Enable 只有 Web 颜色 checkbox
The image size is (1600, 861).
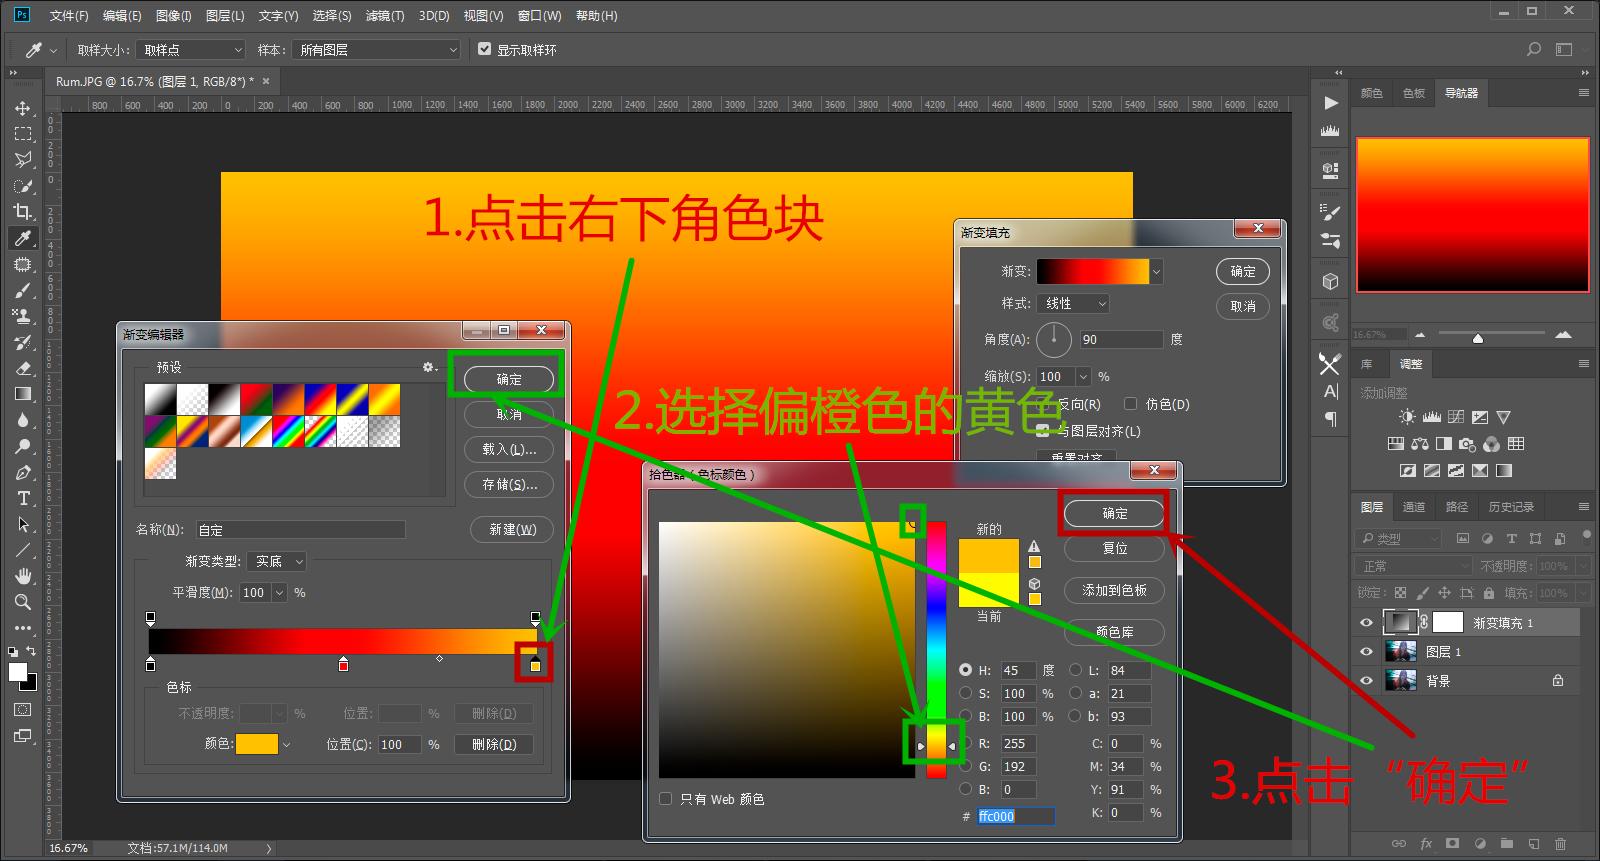[666, 799]
